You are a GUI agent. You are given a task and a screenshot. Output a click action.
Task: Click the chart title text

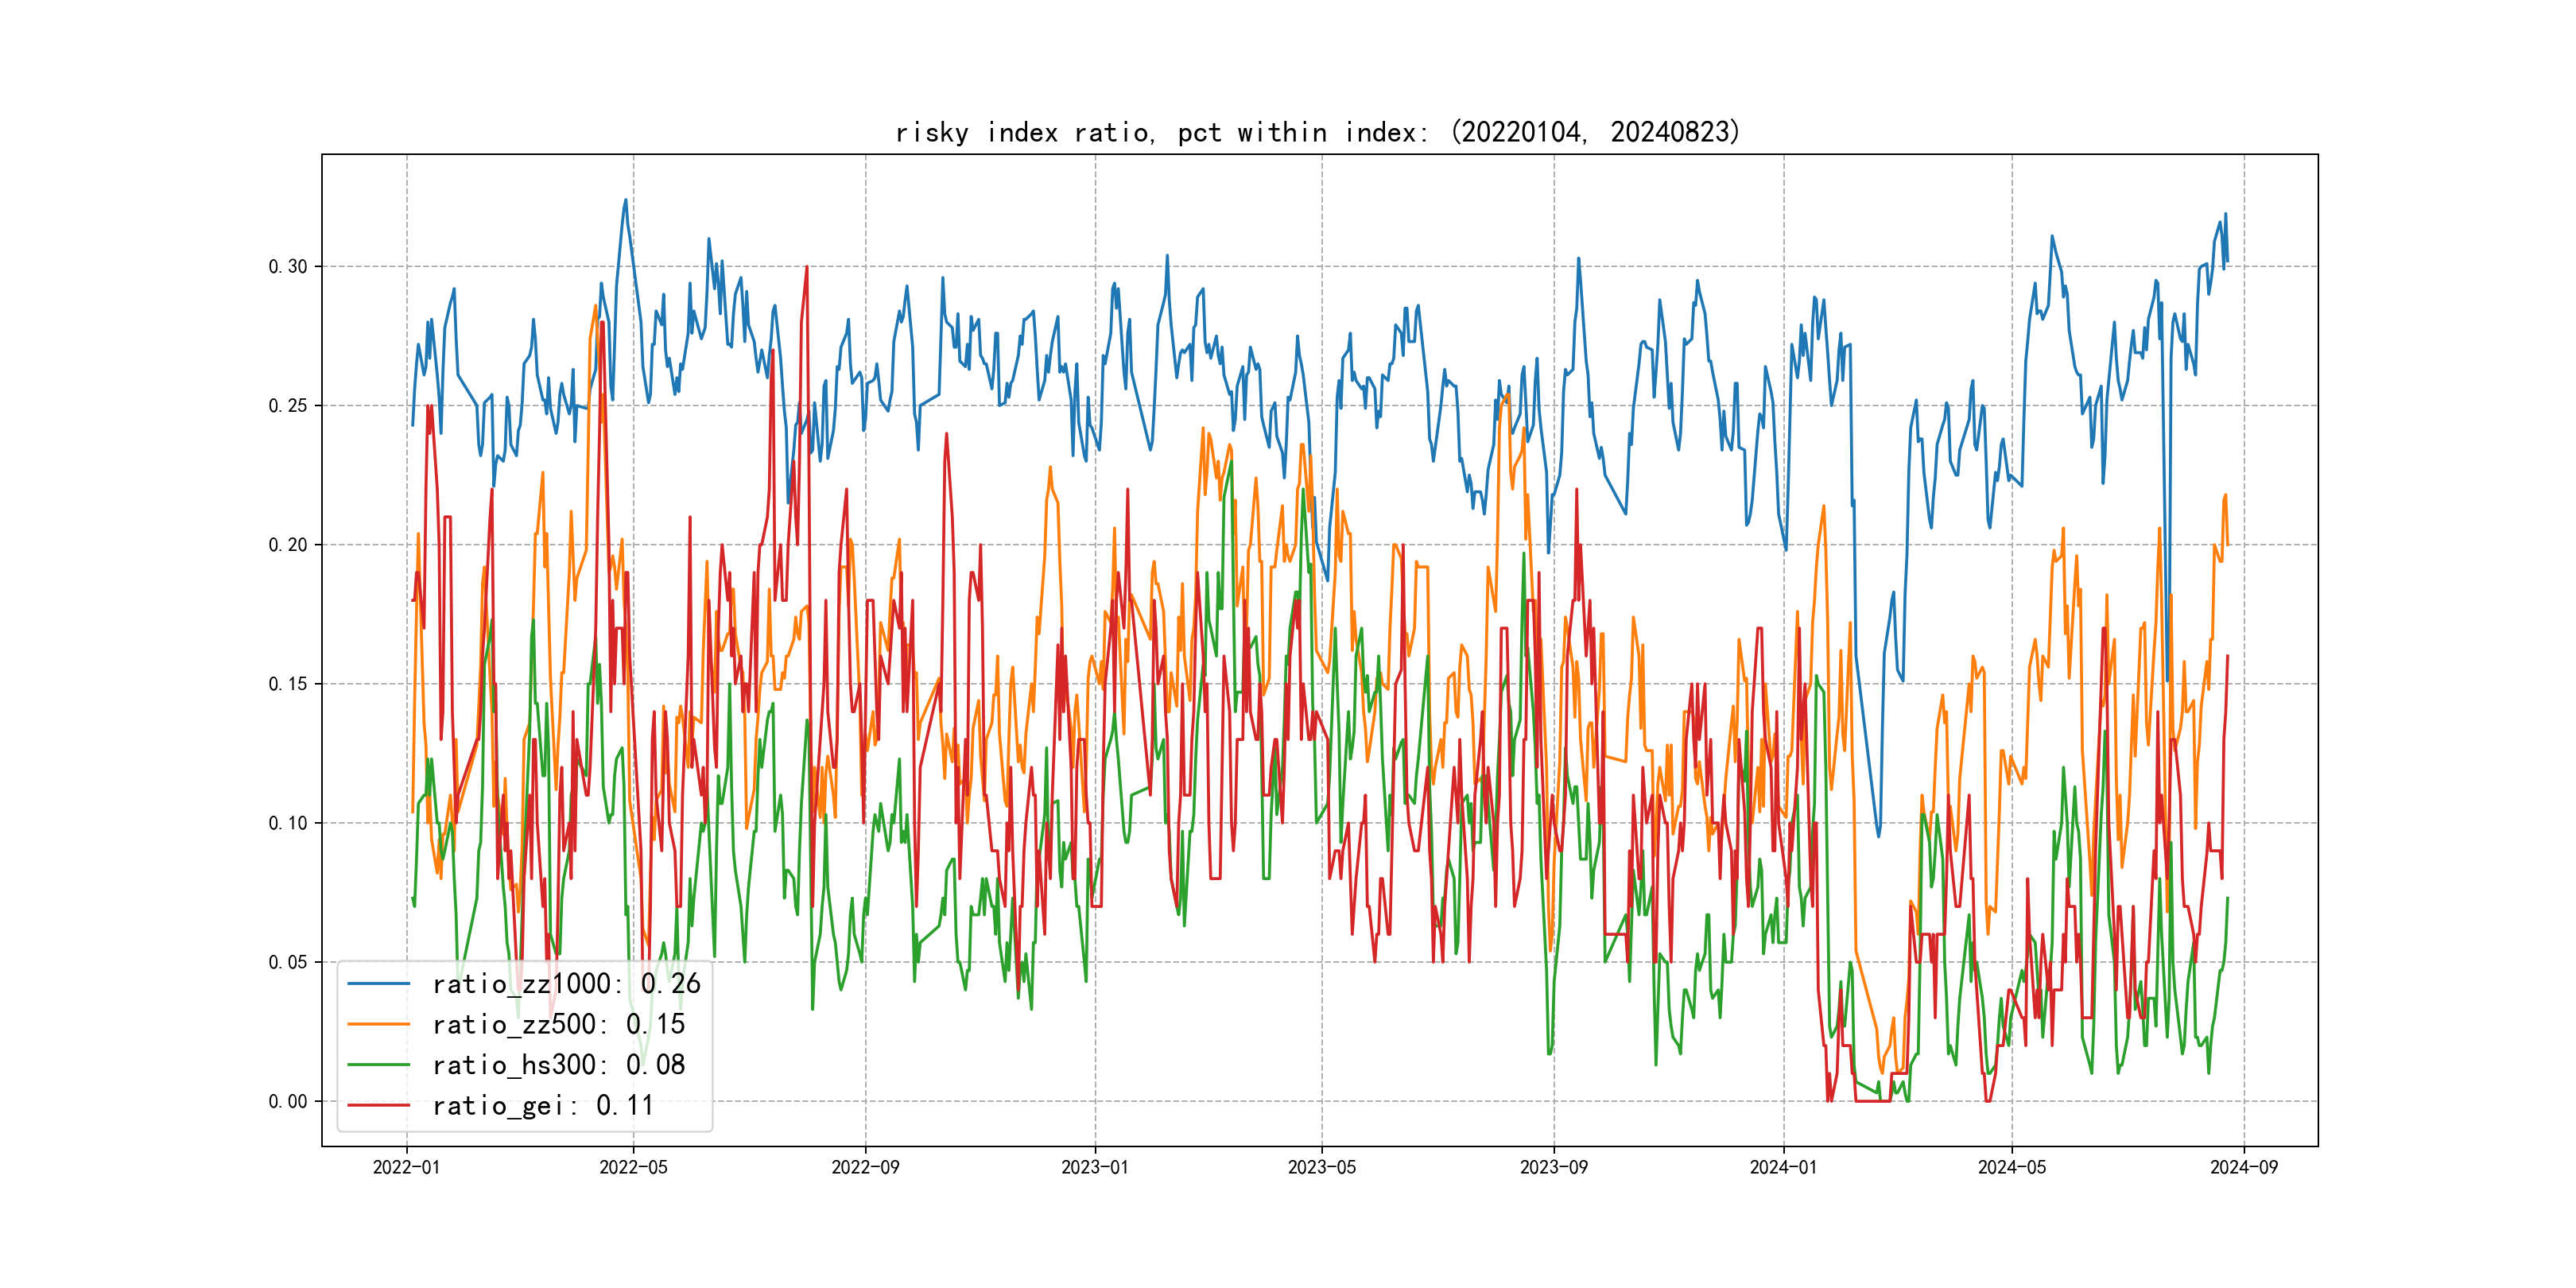pyautogui.click(x=1317, y=132)
